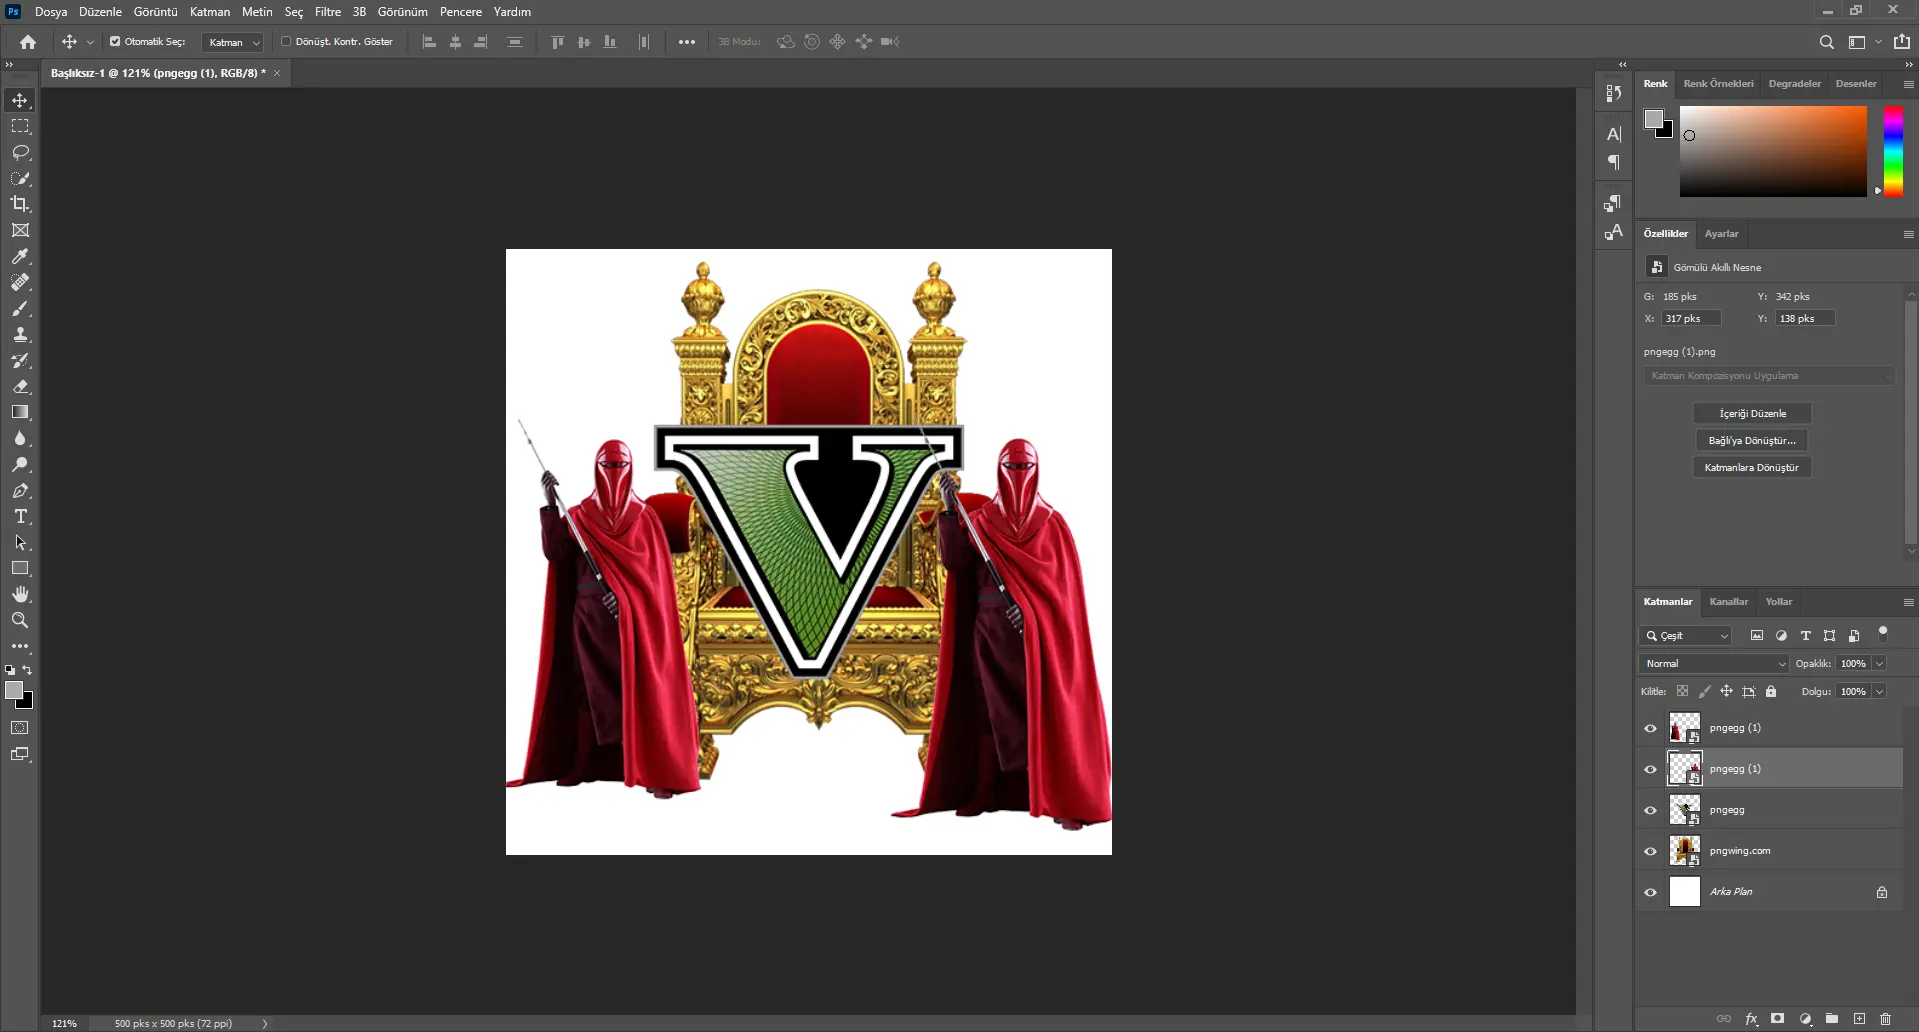This screenshot has height=1032, width=1919.
Task: Open the Katmanlar panel menu
Action: point(1908,602)
